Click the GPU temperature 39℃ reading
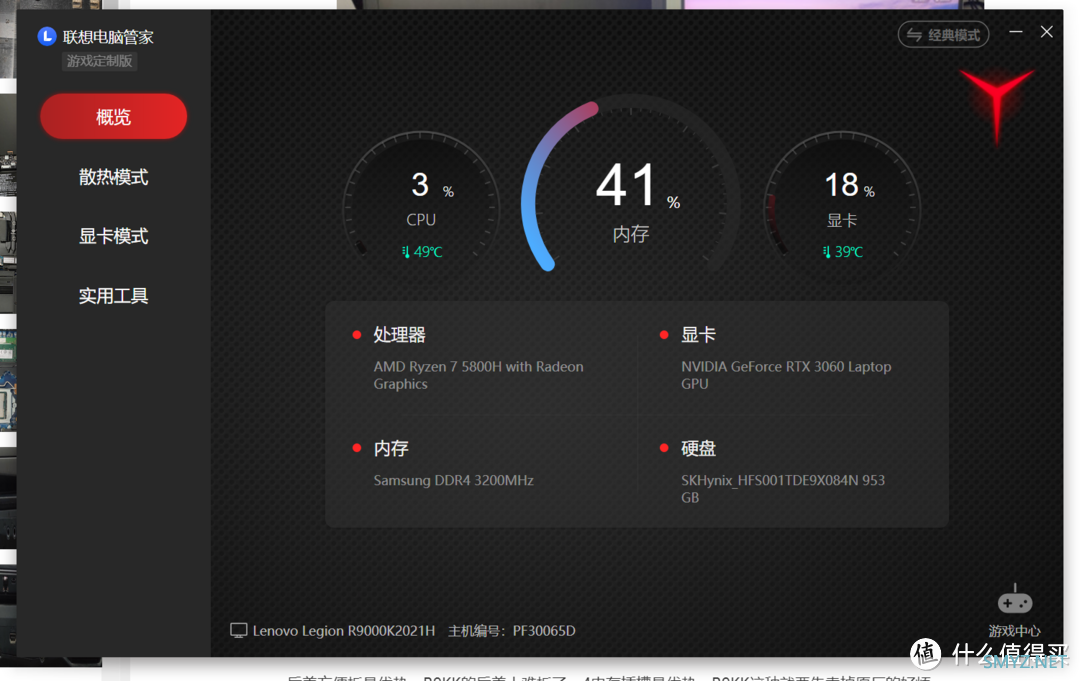The image size is (1080, 681). pyautogui.click(x=843, y=252)
